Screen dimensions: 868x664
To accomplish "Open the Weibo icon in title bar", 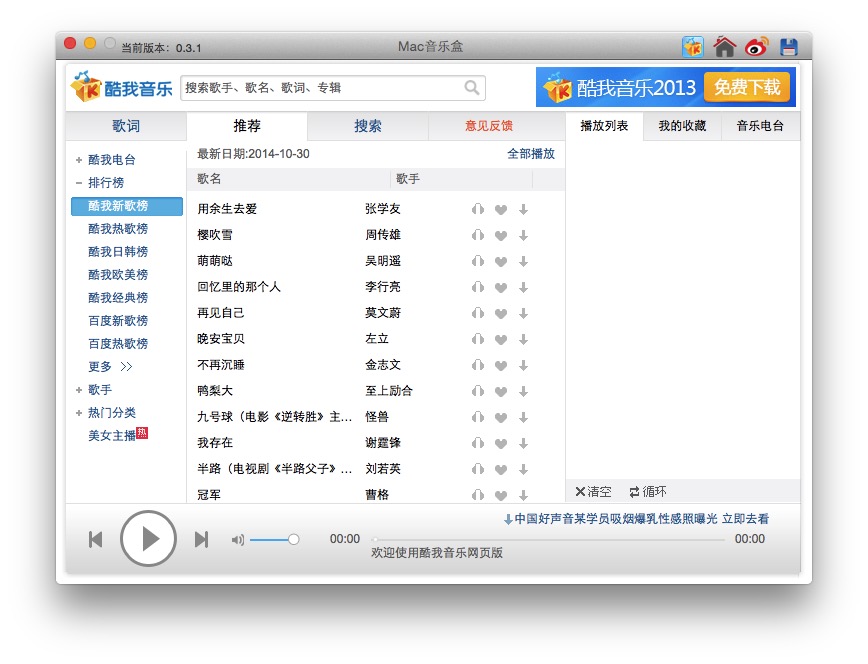I will click(x=757, y=47).
